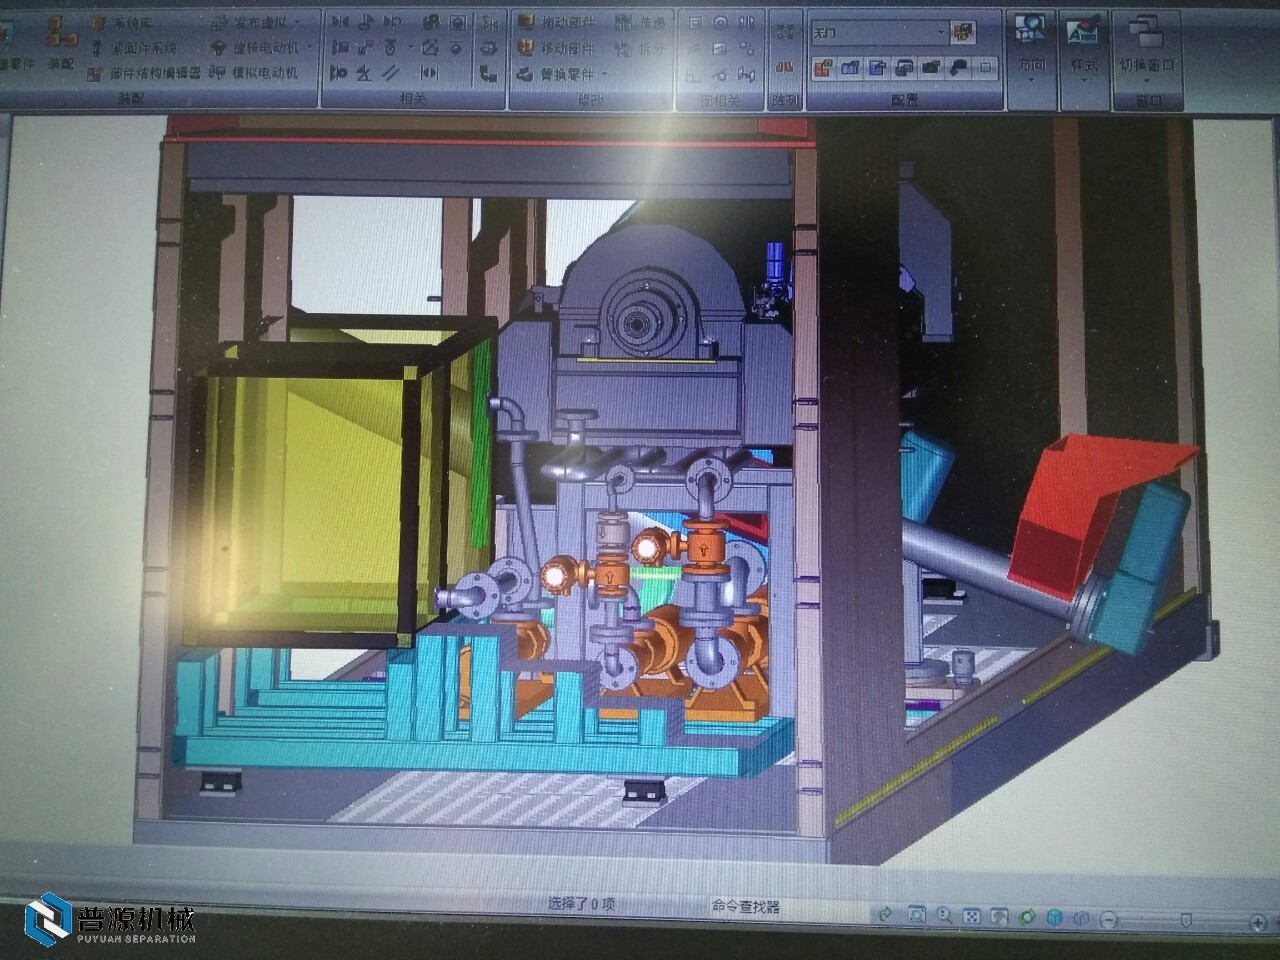Screen dimensions: 1280x960
Task: Click the rotate view icon in status bar
Action: (x=1026, y=915)
